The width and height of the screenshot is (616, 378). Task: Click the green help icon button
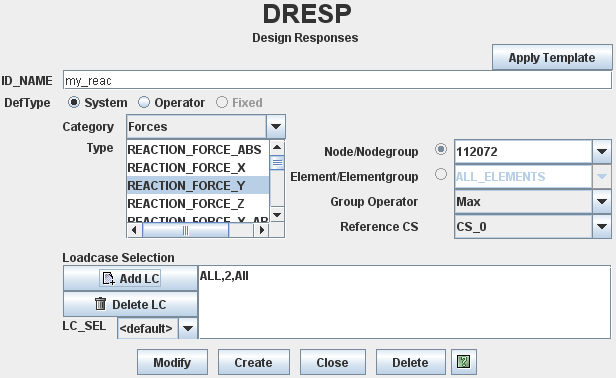point(464,362)
